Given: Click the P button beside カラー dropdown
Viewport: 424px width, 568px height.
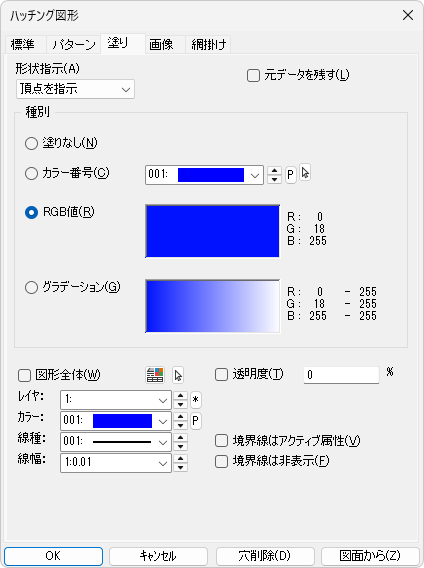Looking at the screenshot, I should [x=196, y=421].
